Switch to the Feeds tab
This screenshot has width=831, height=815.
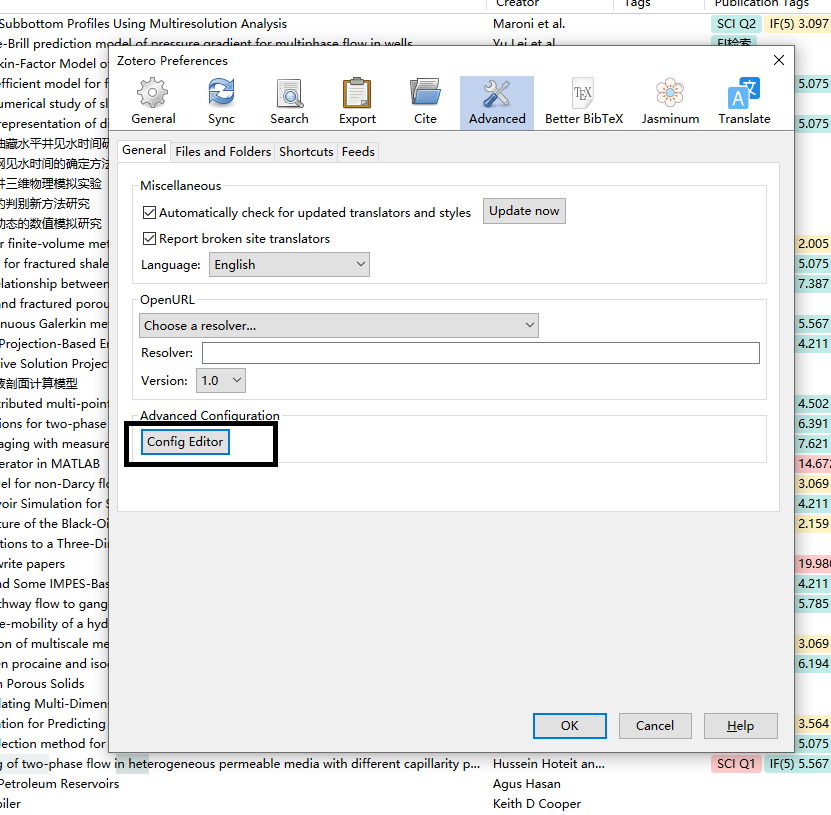[358, 152]
